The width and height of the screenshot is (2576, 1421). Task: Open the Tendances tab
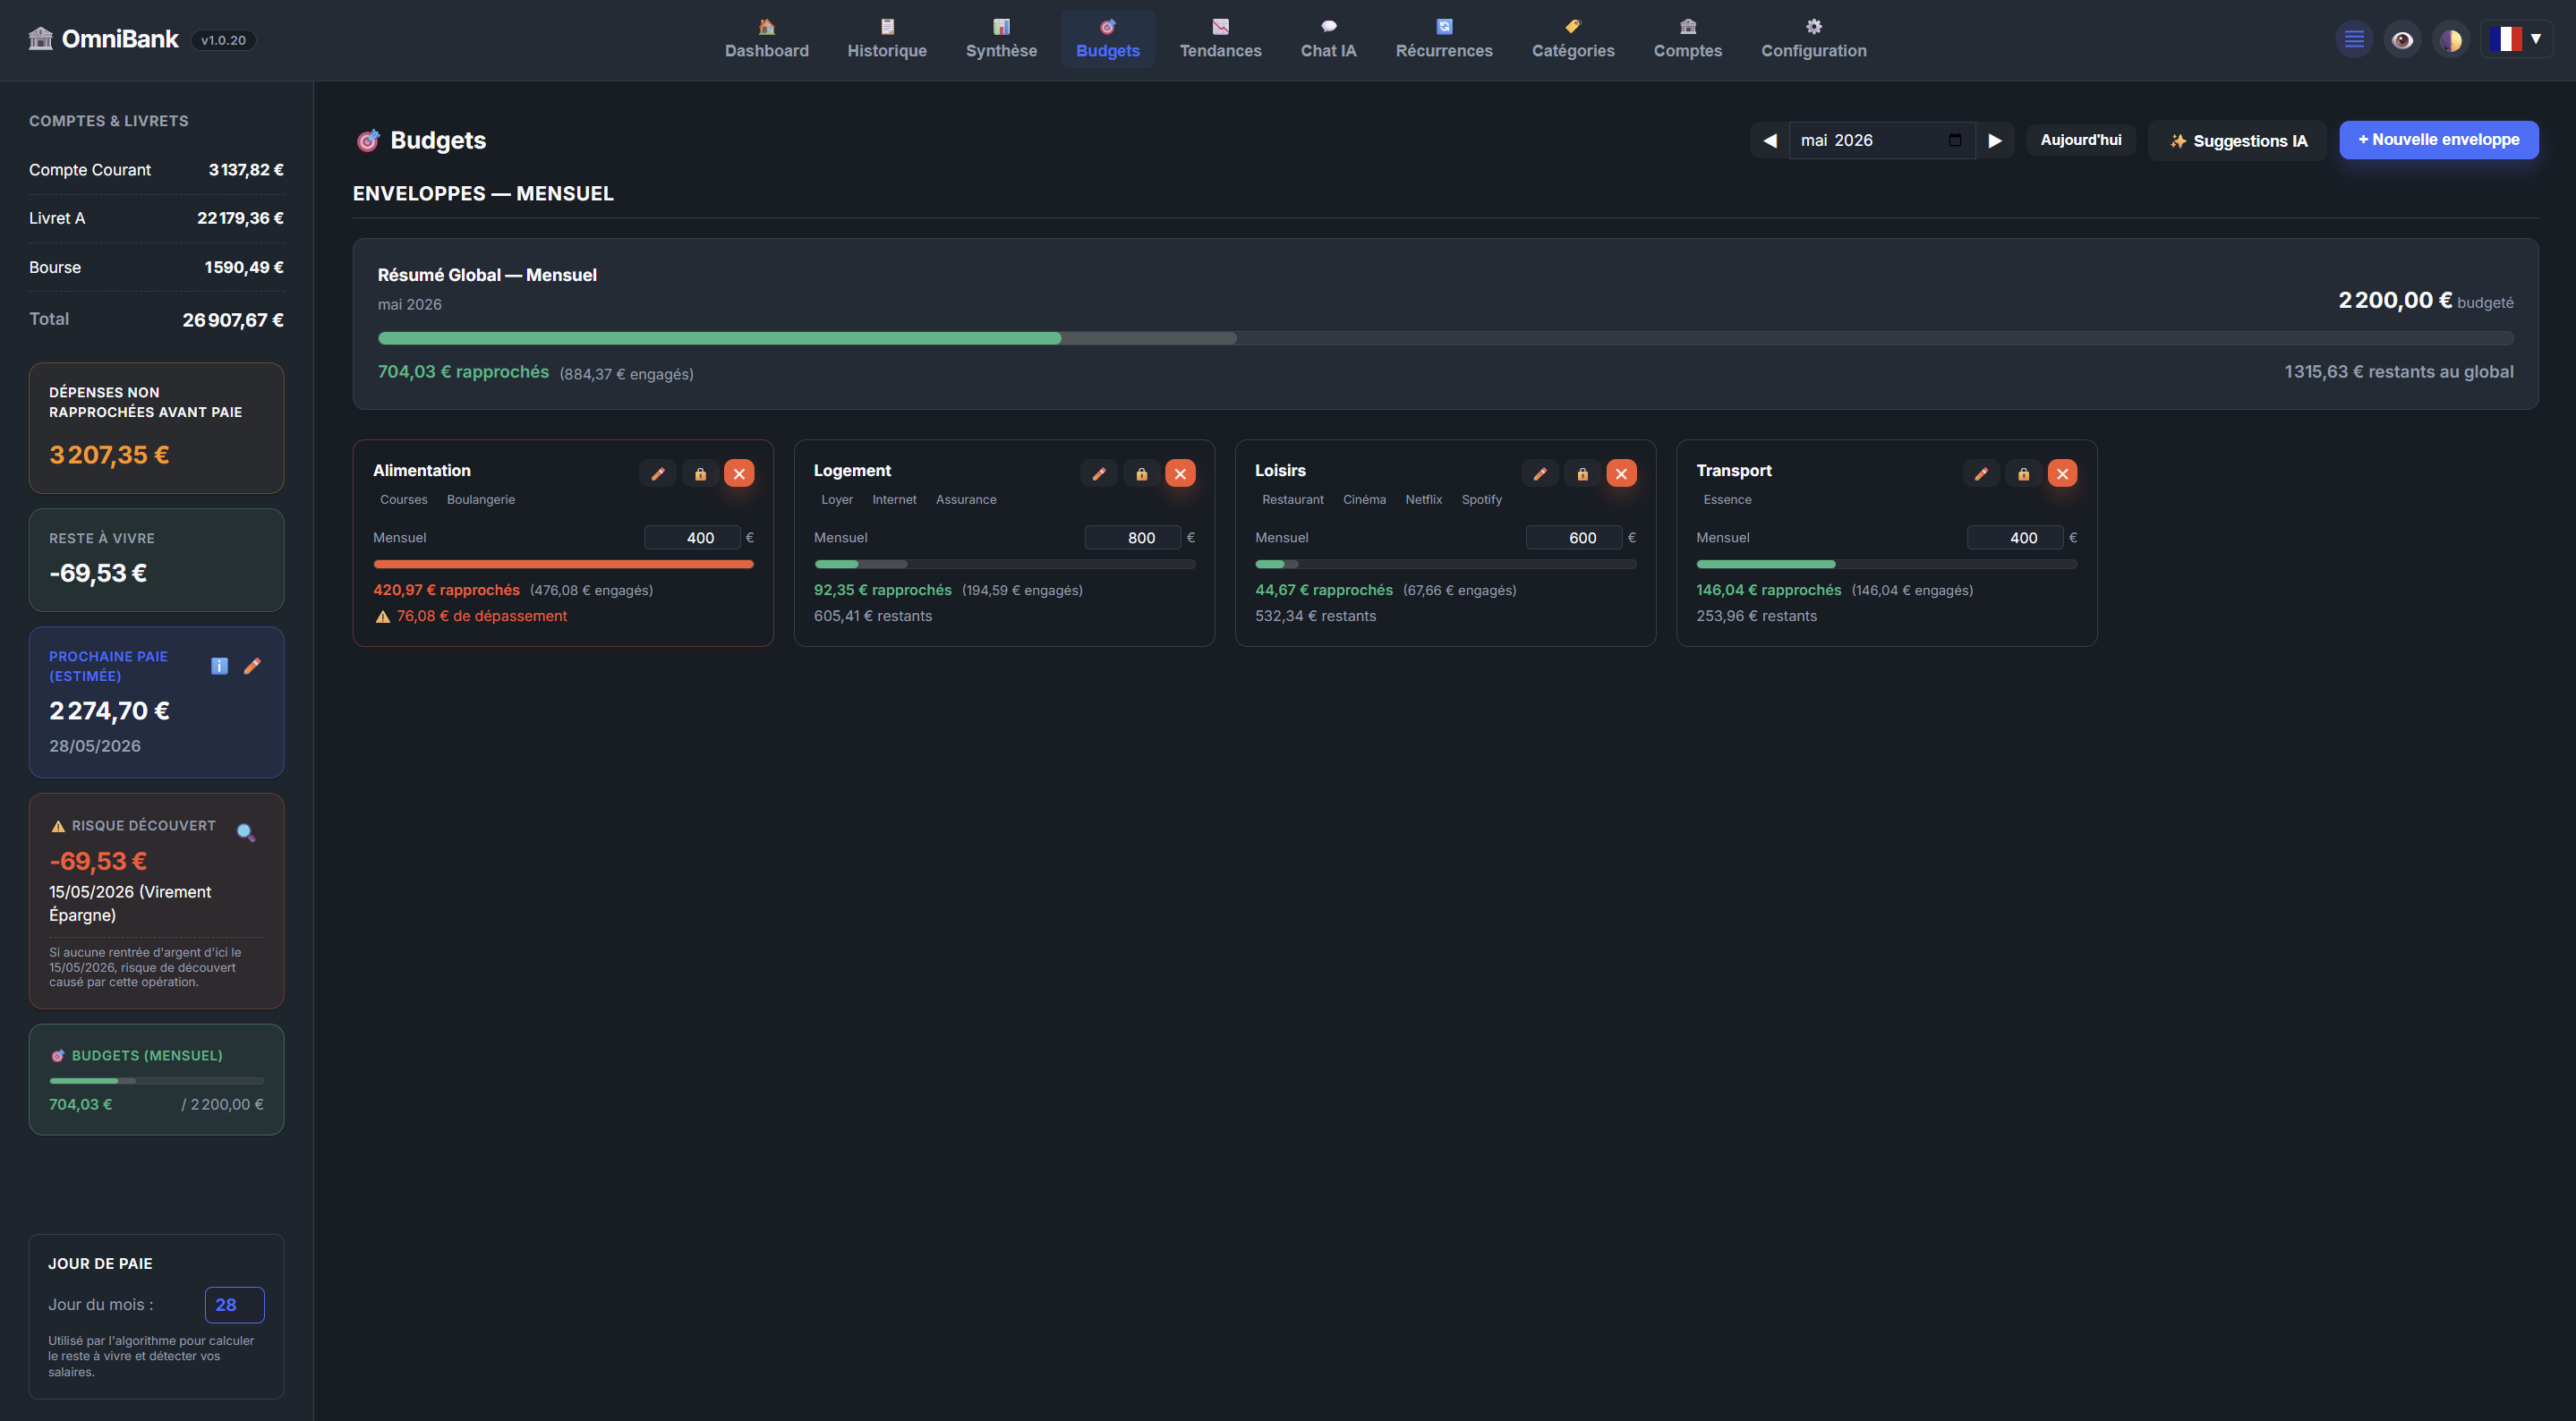point(1220,39)
